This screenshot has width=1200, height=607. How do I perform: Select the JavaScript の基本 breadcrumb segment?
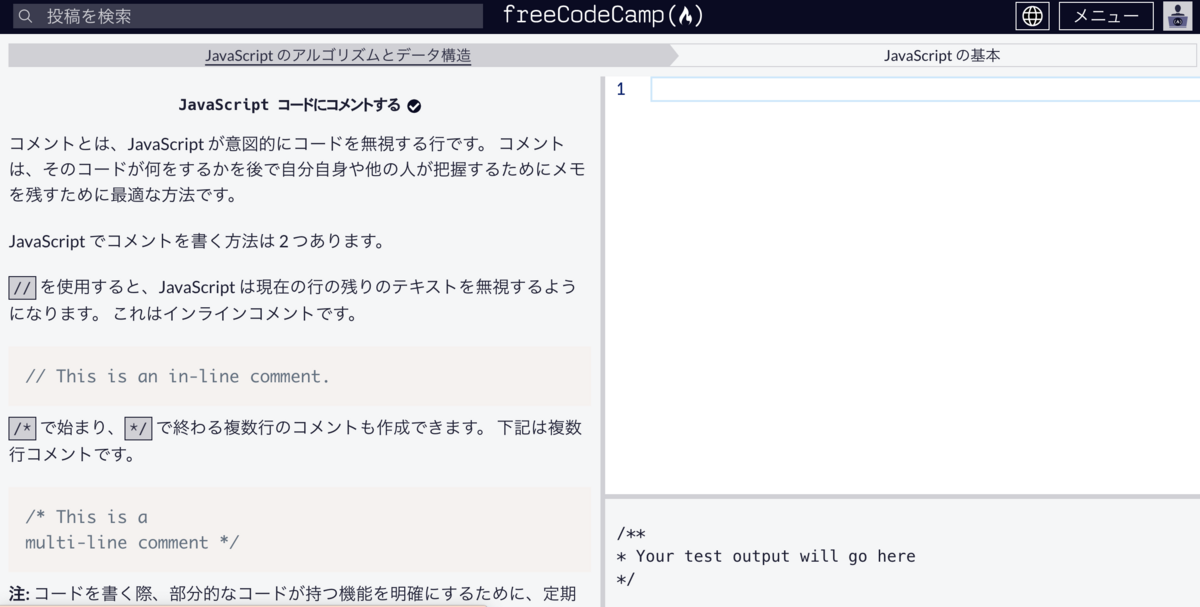[x=941, y=55]
